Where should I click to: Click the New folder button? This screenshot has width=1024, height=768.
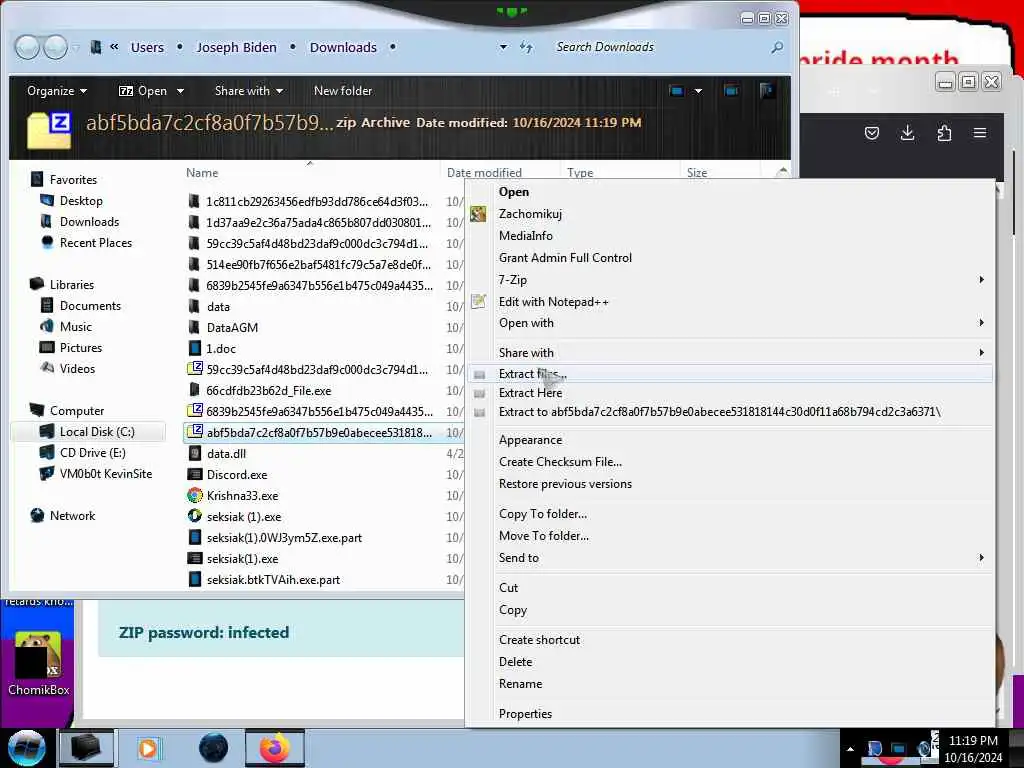tap(343, 91)
